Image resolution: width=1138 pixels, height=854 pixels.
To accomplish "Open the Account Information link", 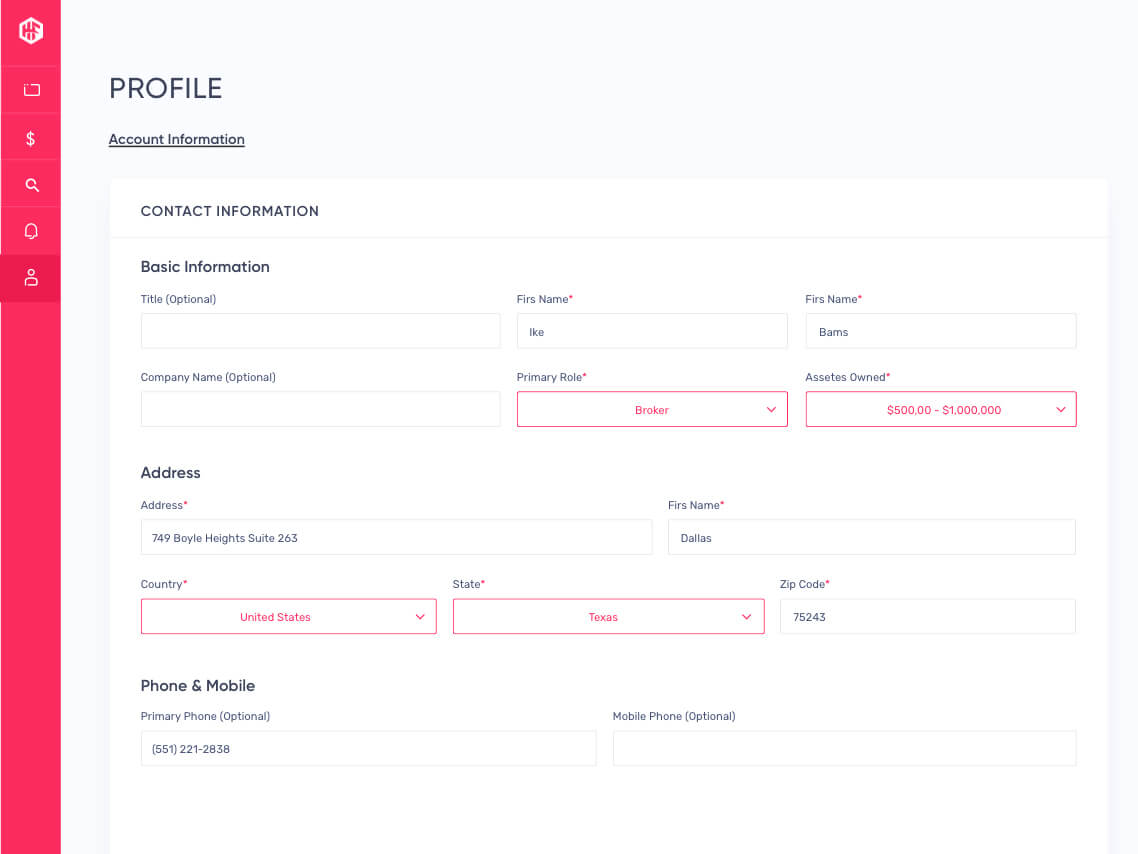I will click(176, 139).
